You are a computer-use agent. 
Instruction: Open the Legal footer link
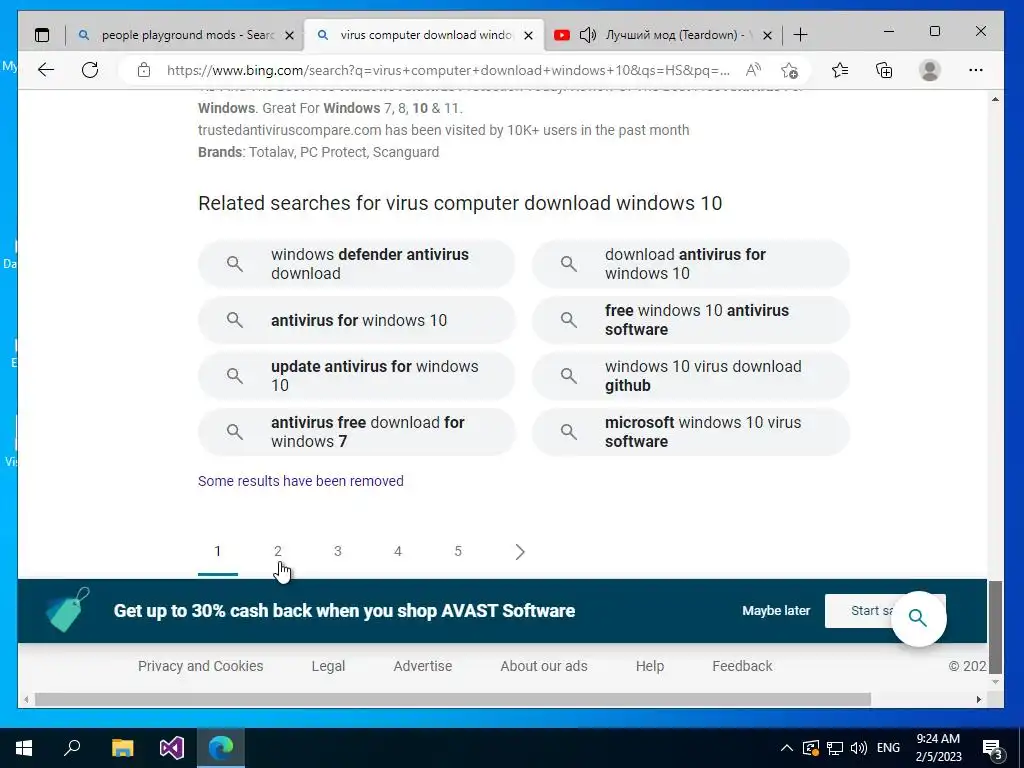pyautogui.click(x=328, y=666)
